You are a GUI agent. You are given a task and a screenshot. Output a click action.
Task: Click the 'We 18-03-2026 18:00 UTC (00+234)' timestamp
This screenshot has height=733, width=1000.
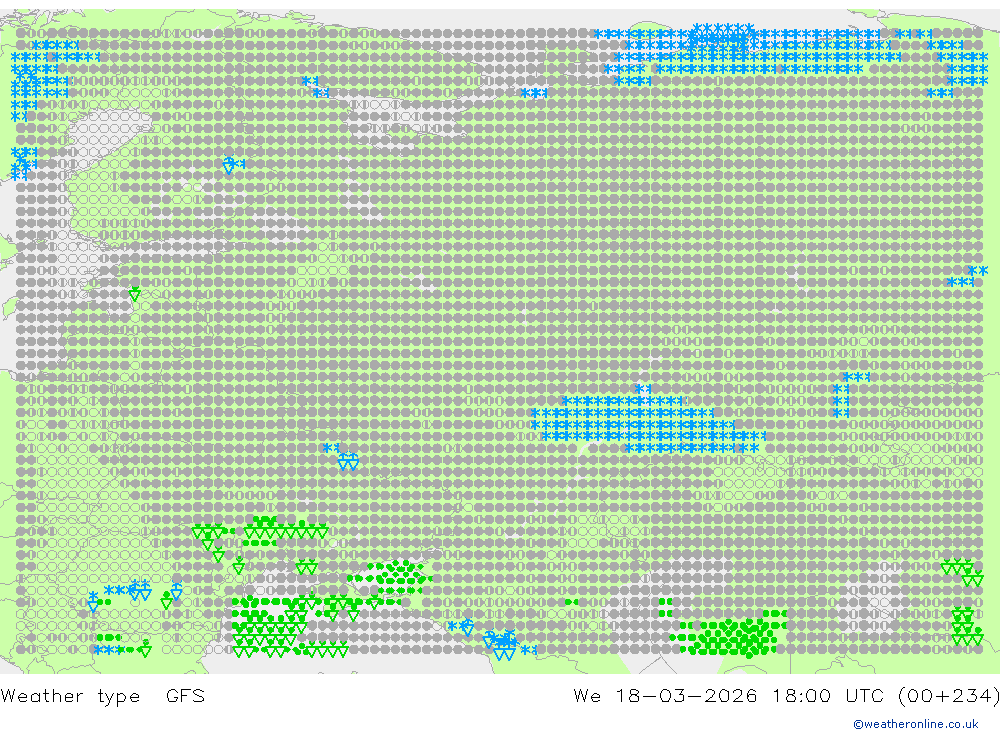point(786,696)
